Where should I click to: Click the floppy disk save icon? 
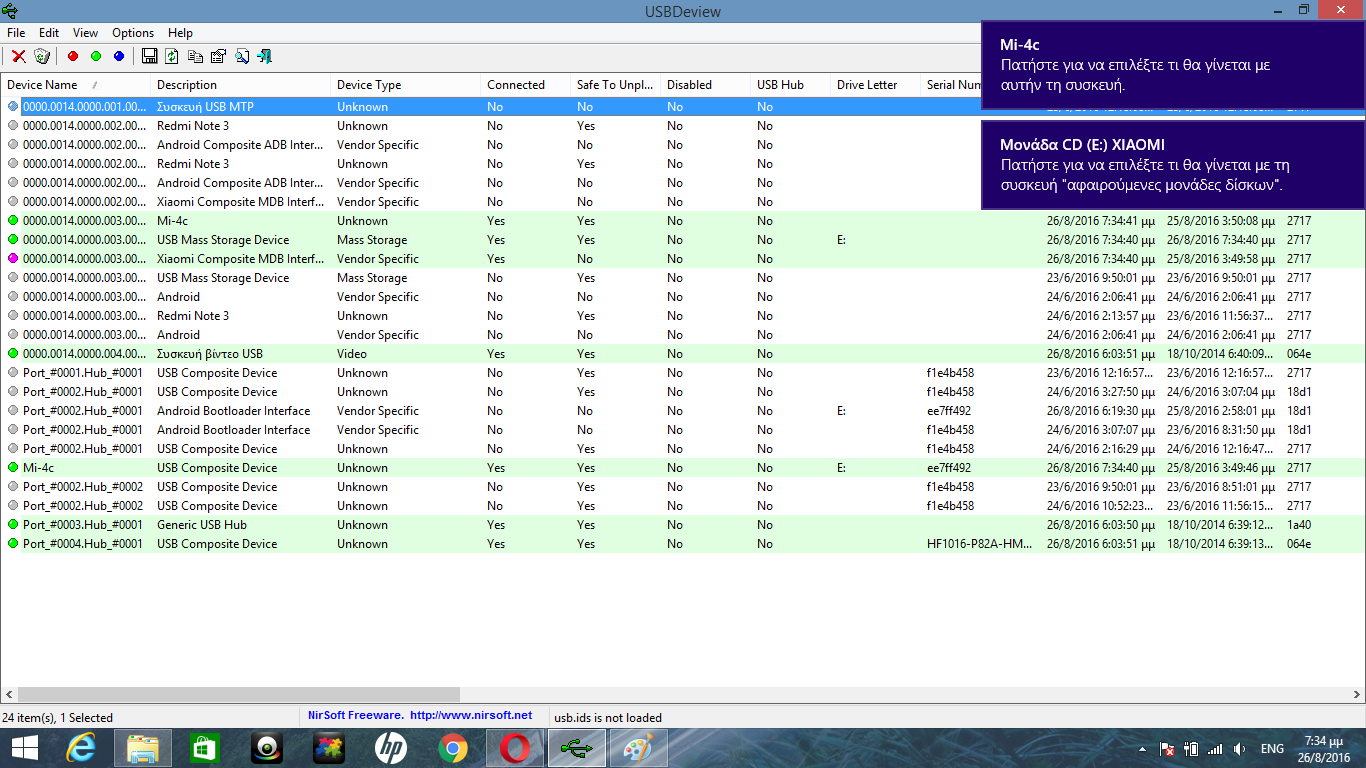149,56
